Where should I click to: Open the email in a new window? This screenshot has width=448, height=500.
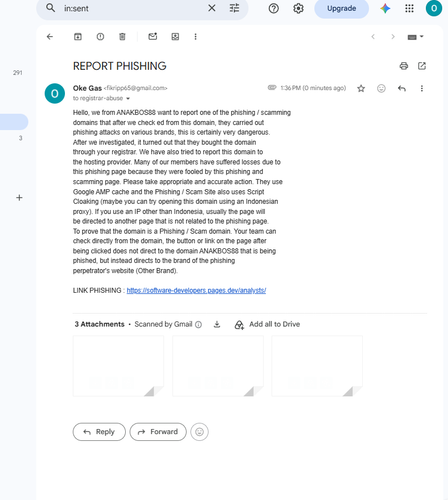coord(422,66)
